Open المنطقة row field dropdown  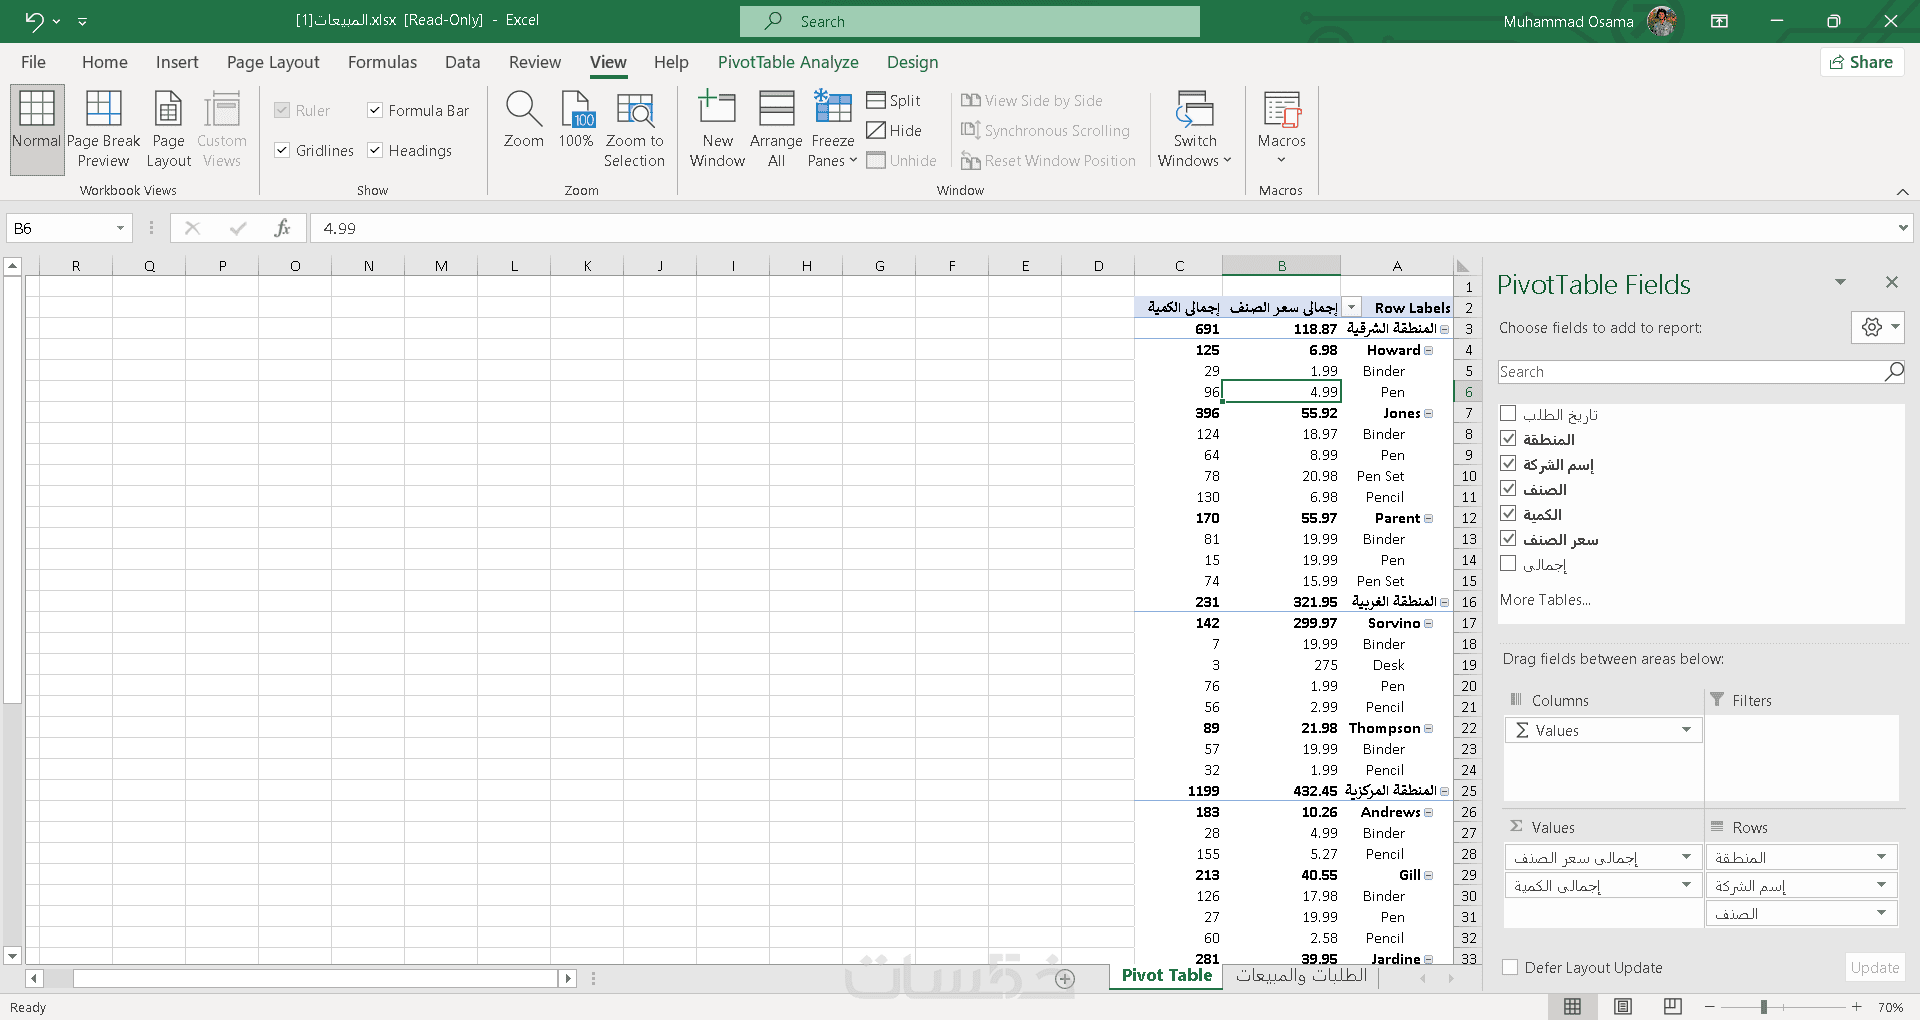1881,857
